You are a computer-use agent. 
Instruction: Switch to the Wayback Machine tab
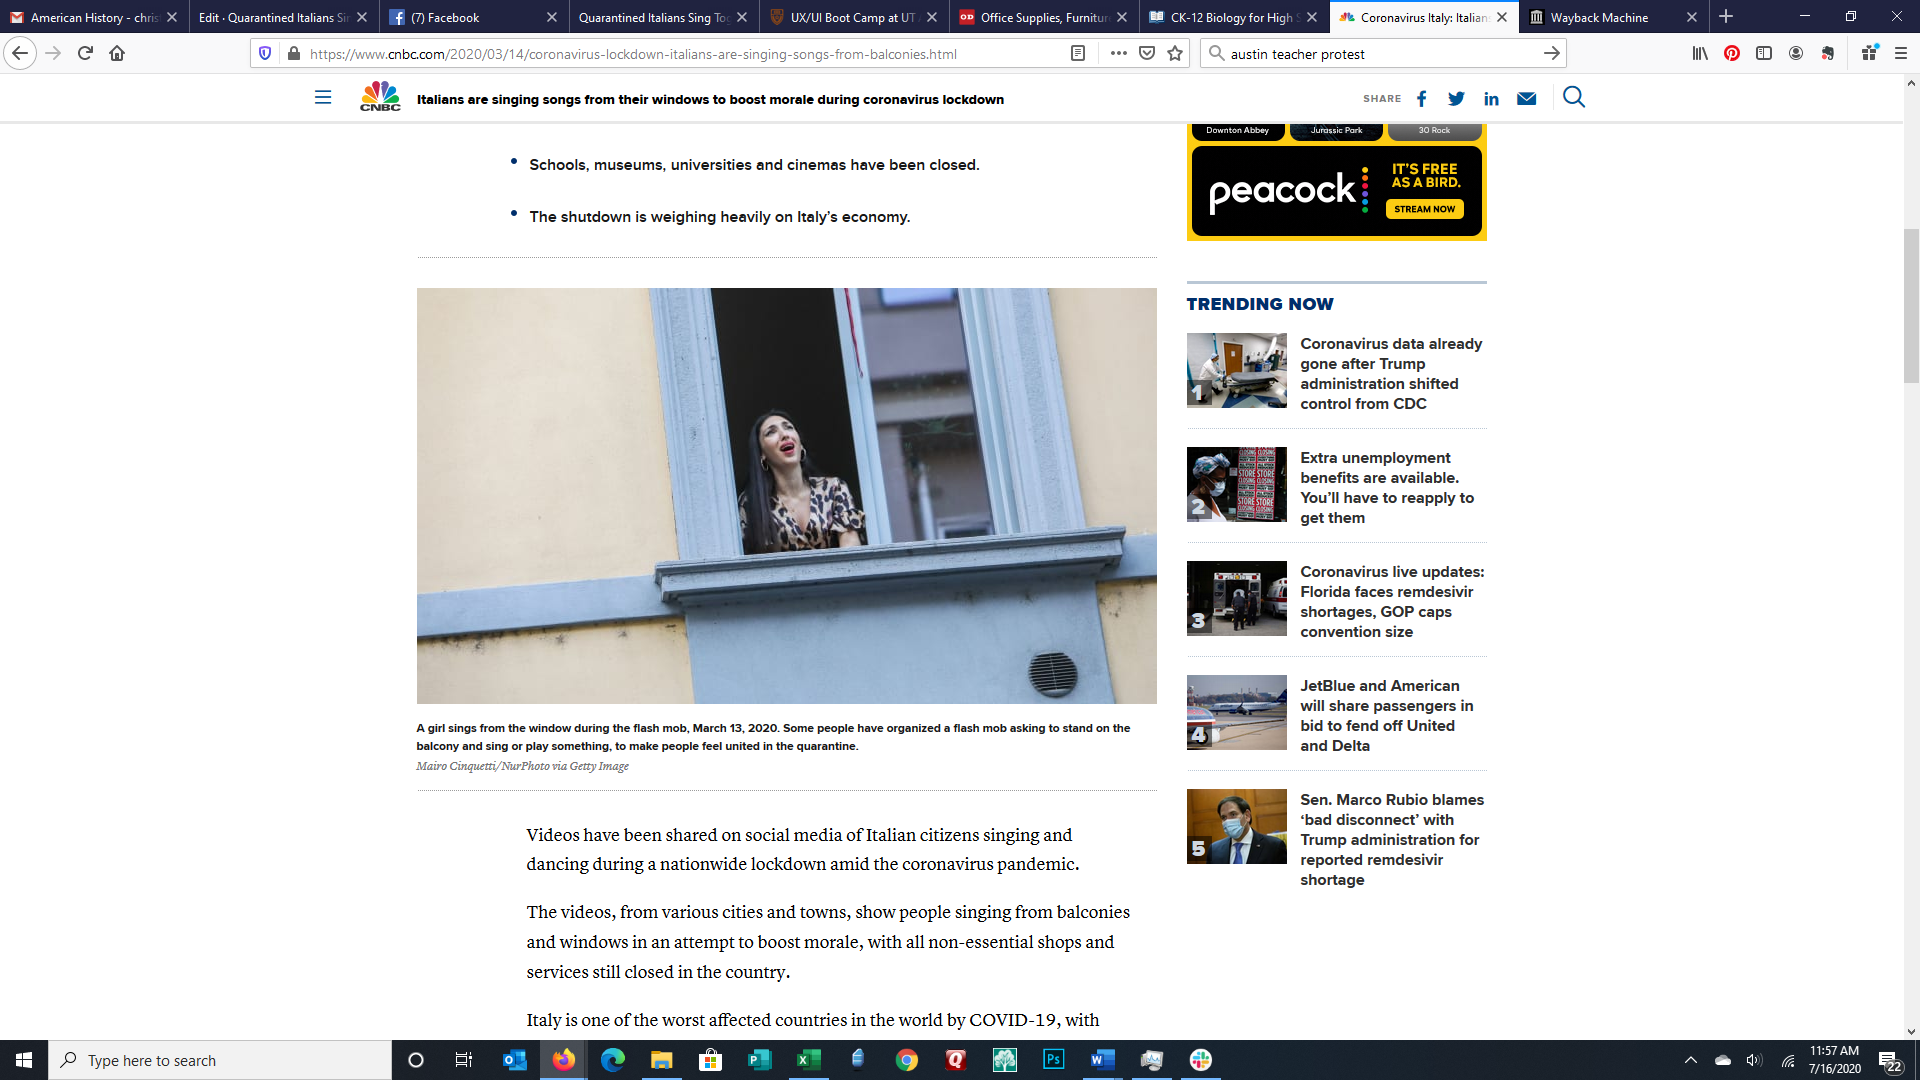coord(1599,17)
